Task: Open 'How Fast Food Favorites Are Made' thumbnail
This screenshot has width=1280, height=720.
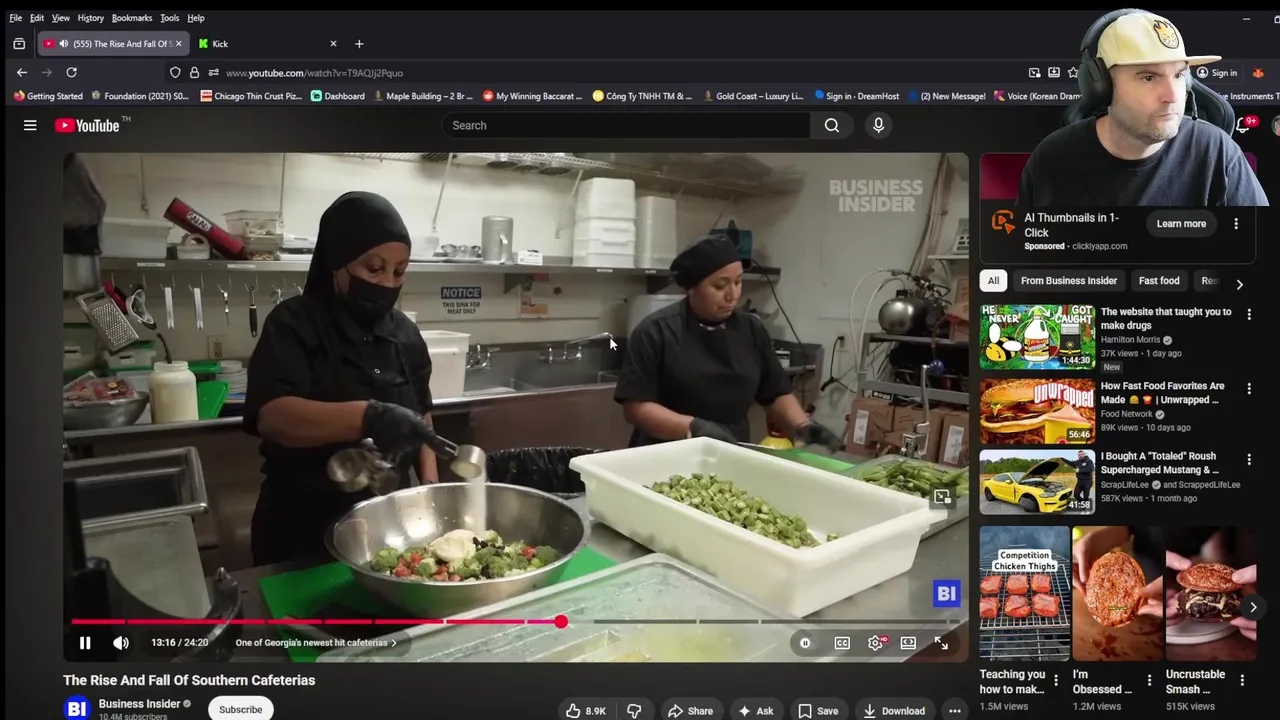Action: click(x=1037, y=411)
